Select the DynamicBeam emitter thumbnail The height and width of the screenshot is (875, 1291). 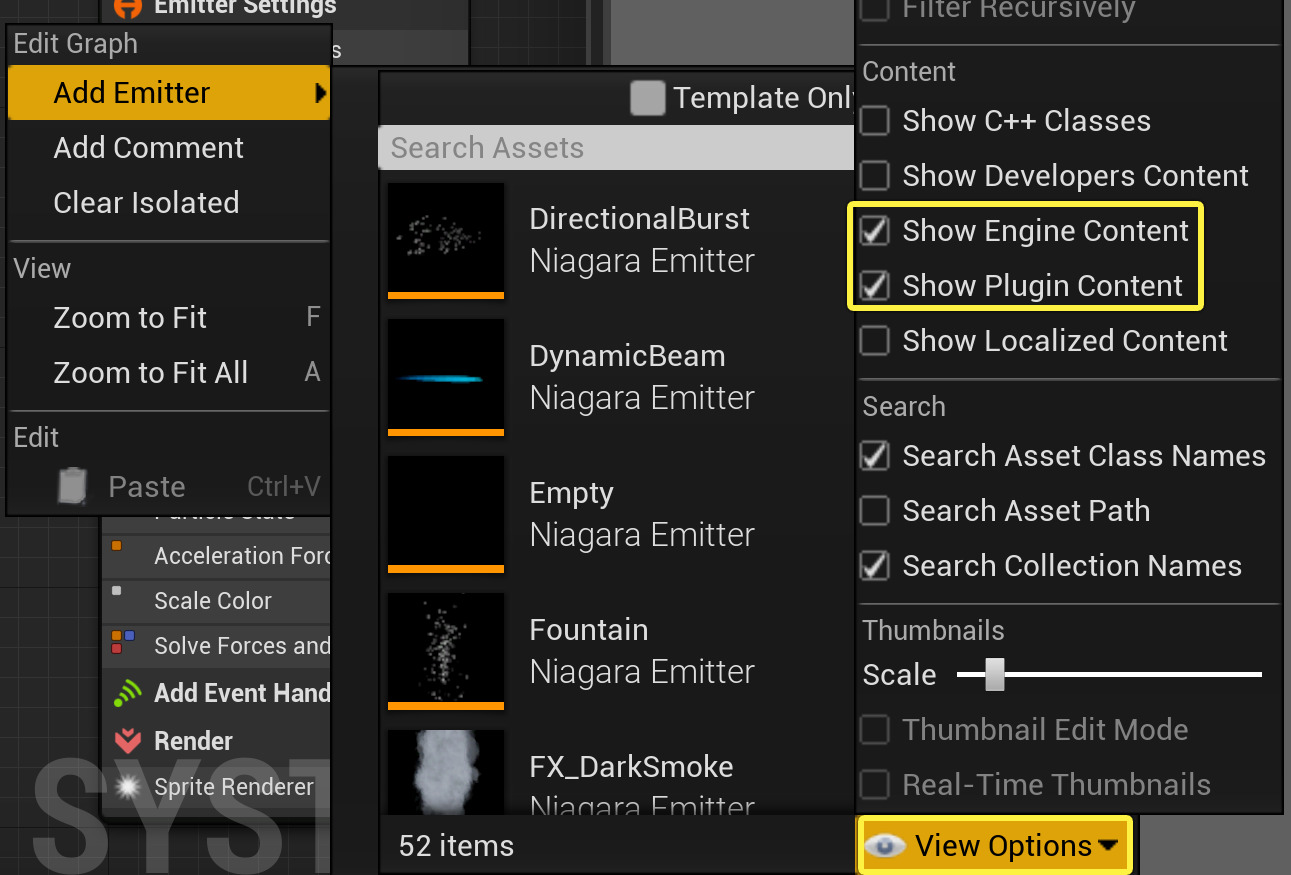tap(446, 375)
